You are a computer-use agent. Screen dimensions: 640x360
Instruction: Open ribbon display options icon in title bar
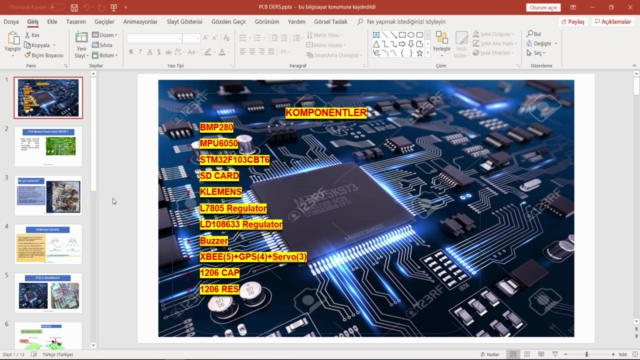pyautogui.click(x=573, y=7)
